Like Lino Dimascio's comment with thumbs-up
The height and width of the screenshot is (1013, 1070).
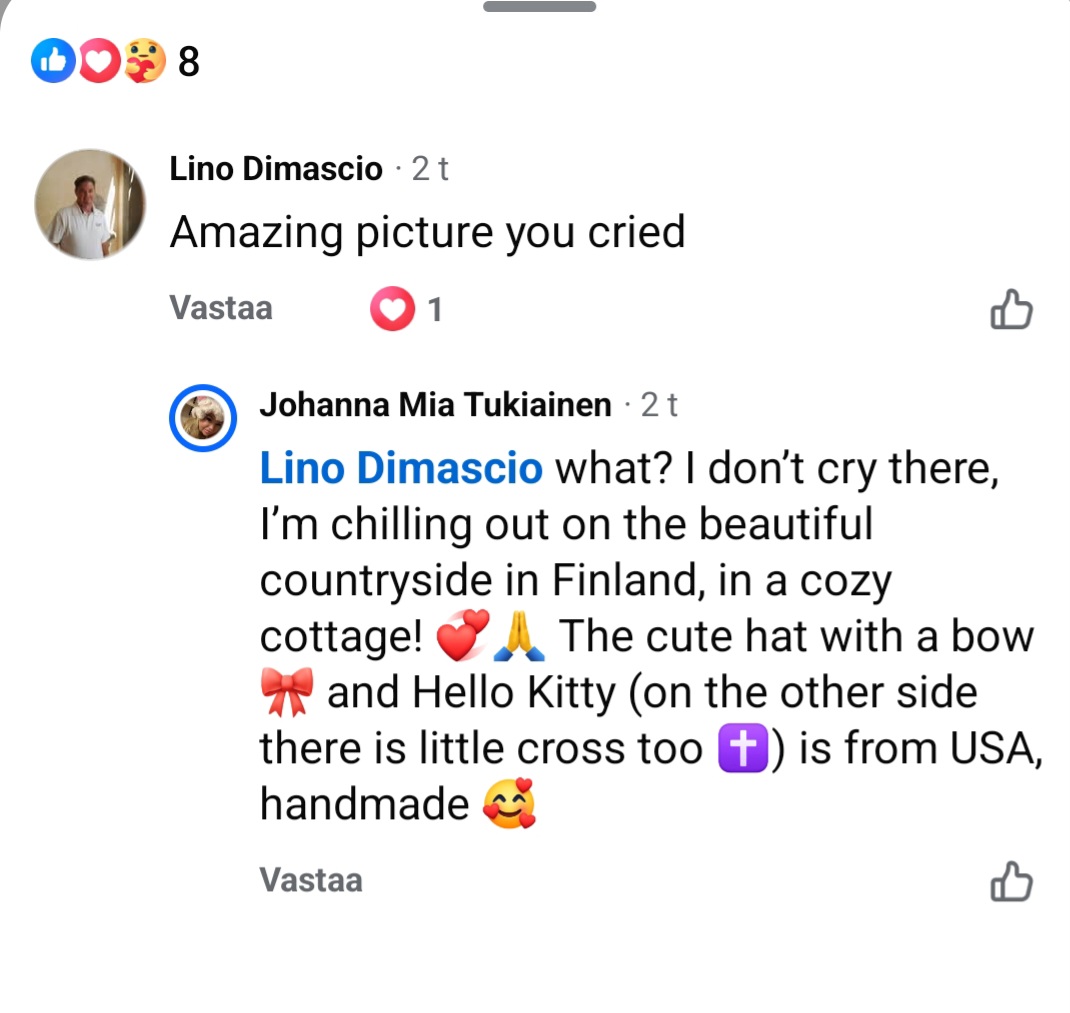tap(1011, 310)
